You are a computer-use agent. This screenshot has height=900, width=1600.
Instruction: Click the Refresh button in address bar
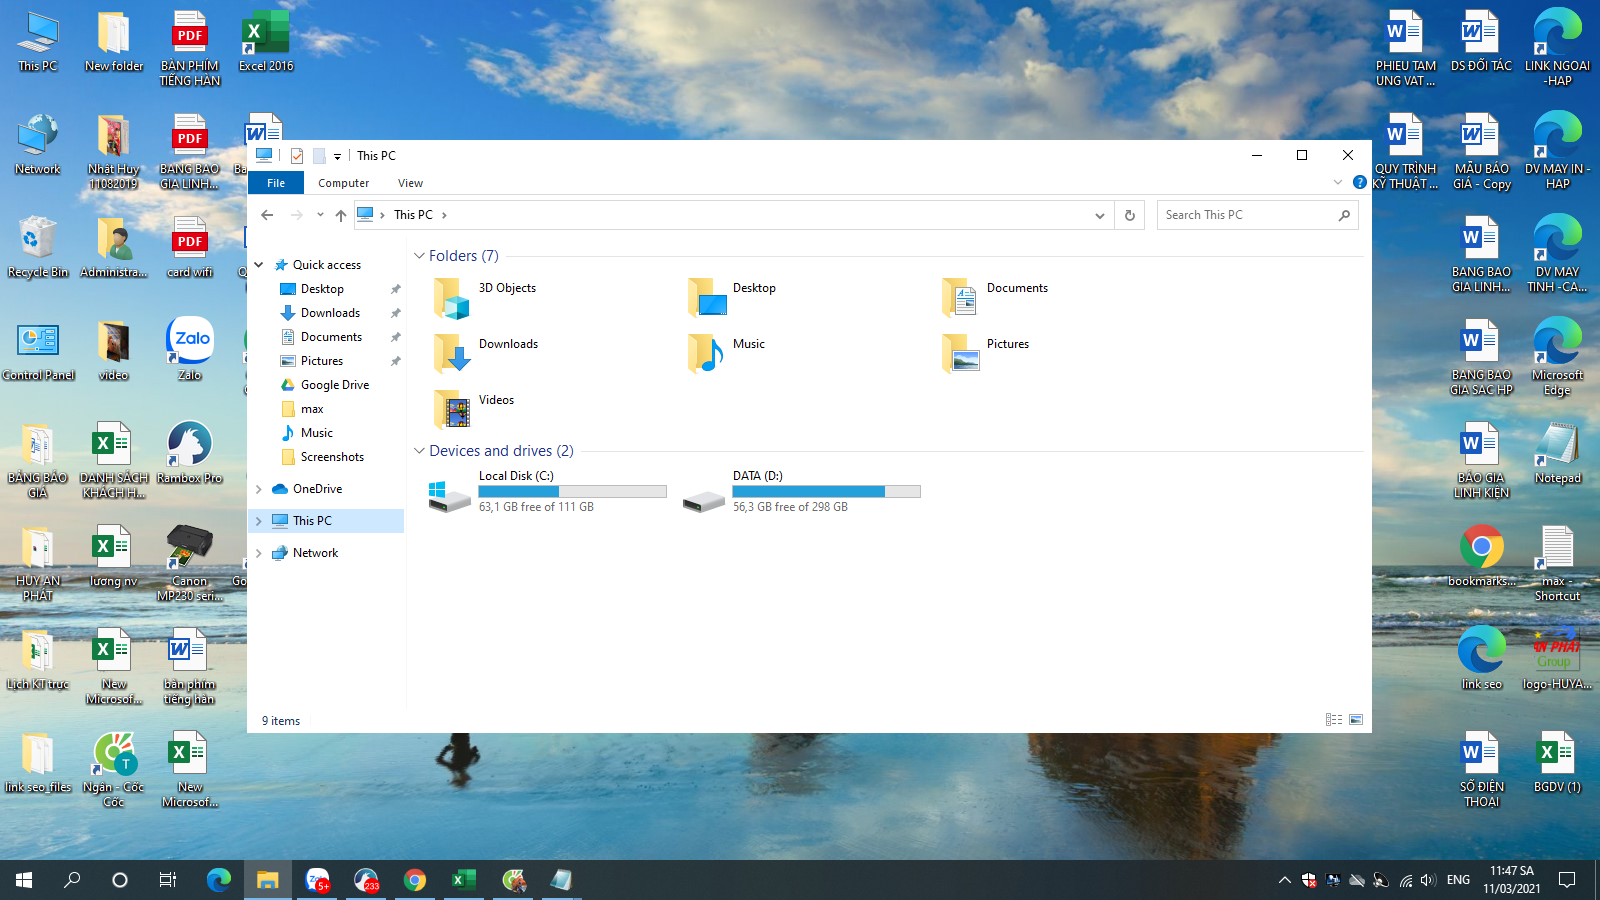(x=1130, y=215)
